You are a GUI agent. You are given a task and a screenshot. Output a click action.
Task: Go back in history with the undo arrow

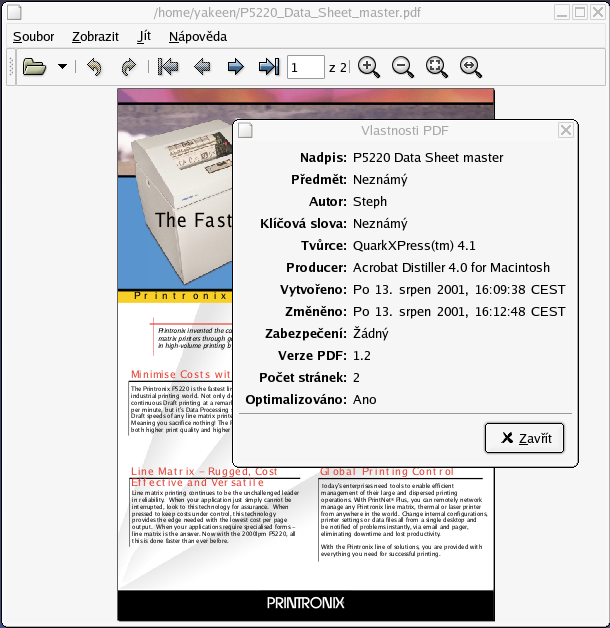point(94,66)
